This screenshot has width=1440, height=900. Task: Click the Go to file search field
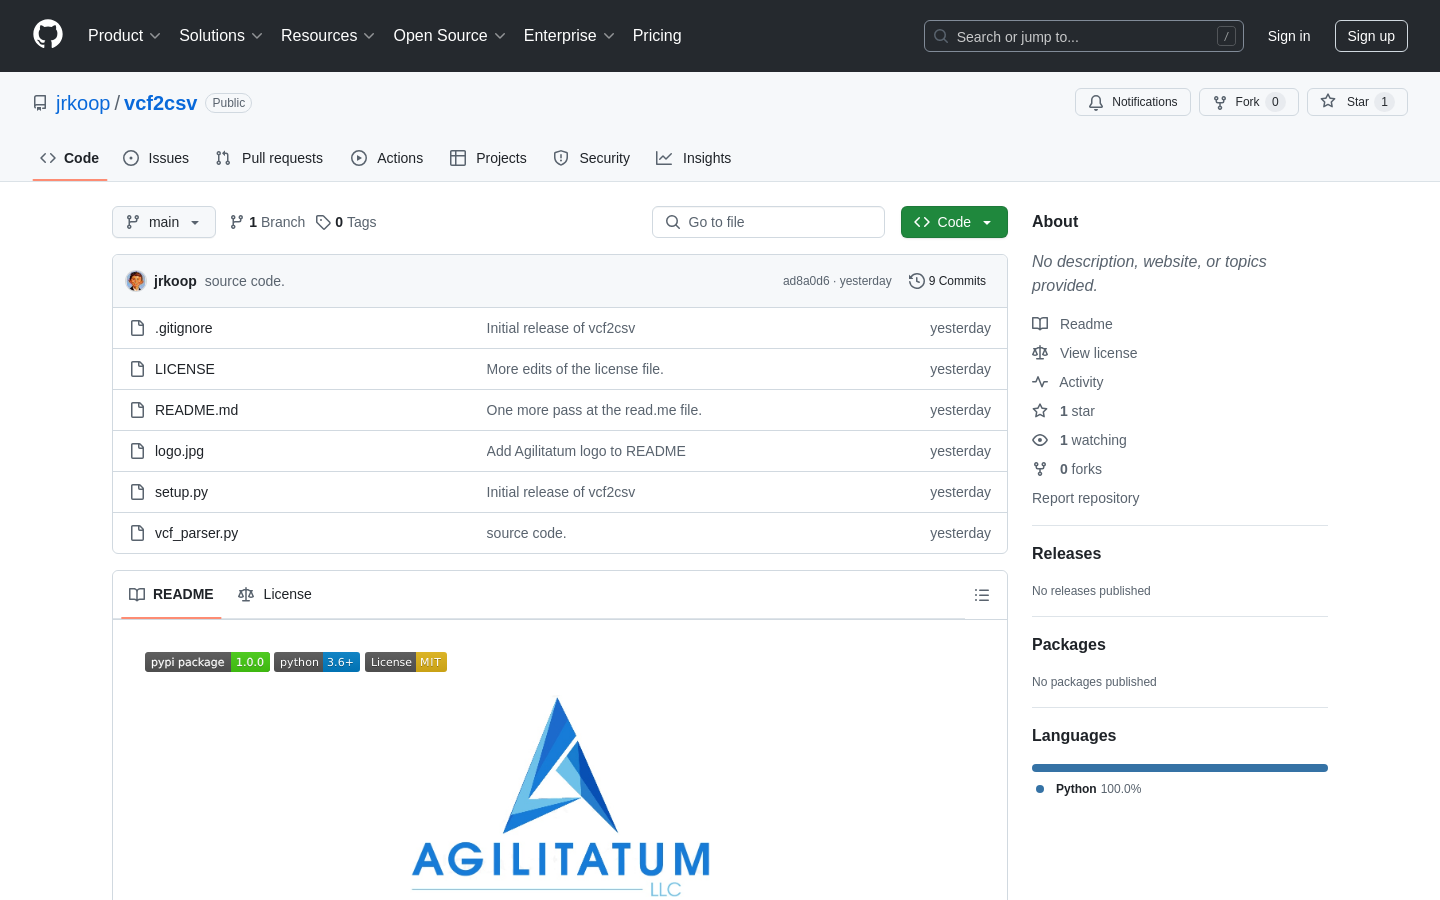(768, 222)
